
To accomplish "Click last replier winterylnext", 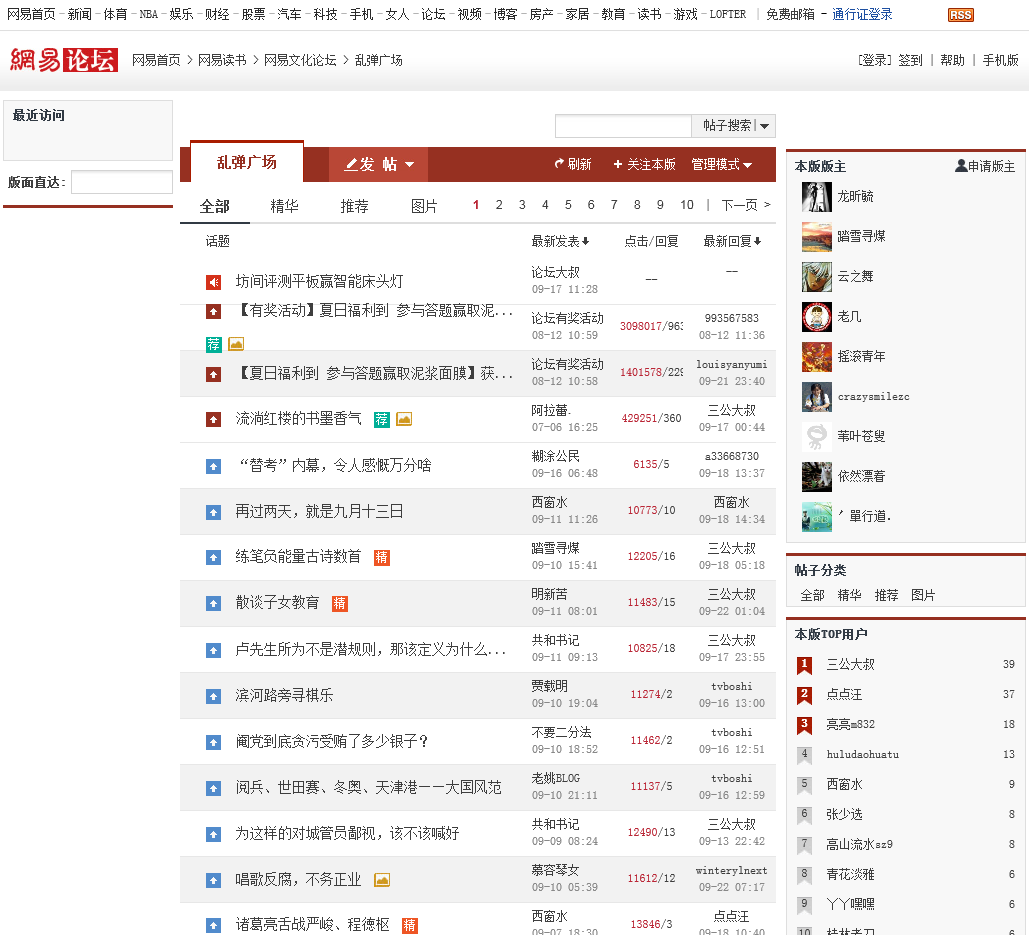I will pos(731,871).
